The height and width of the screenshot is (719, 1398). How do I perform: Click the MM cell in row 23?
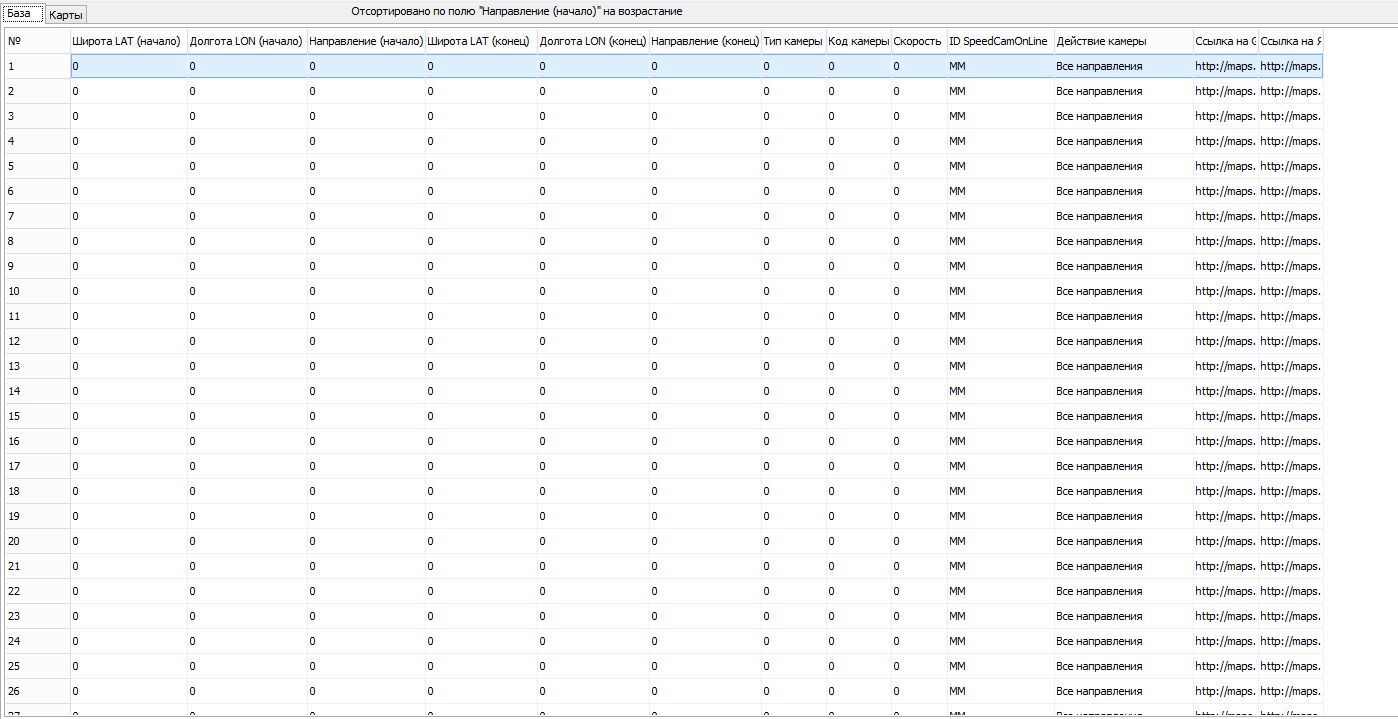[x=957, y=616]
